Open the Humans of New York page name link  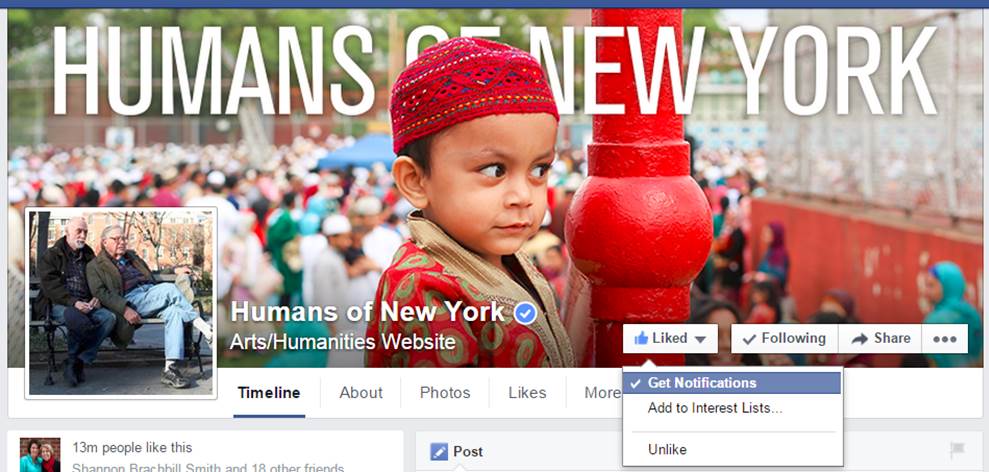[x=368, y=312]
